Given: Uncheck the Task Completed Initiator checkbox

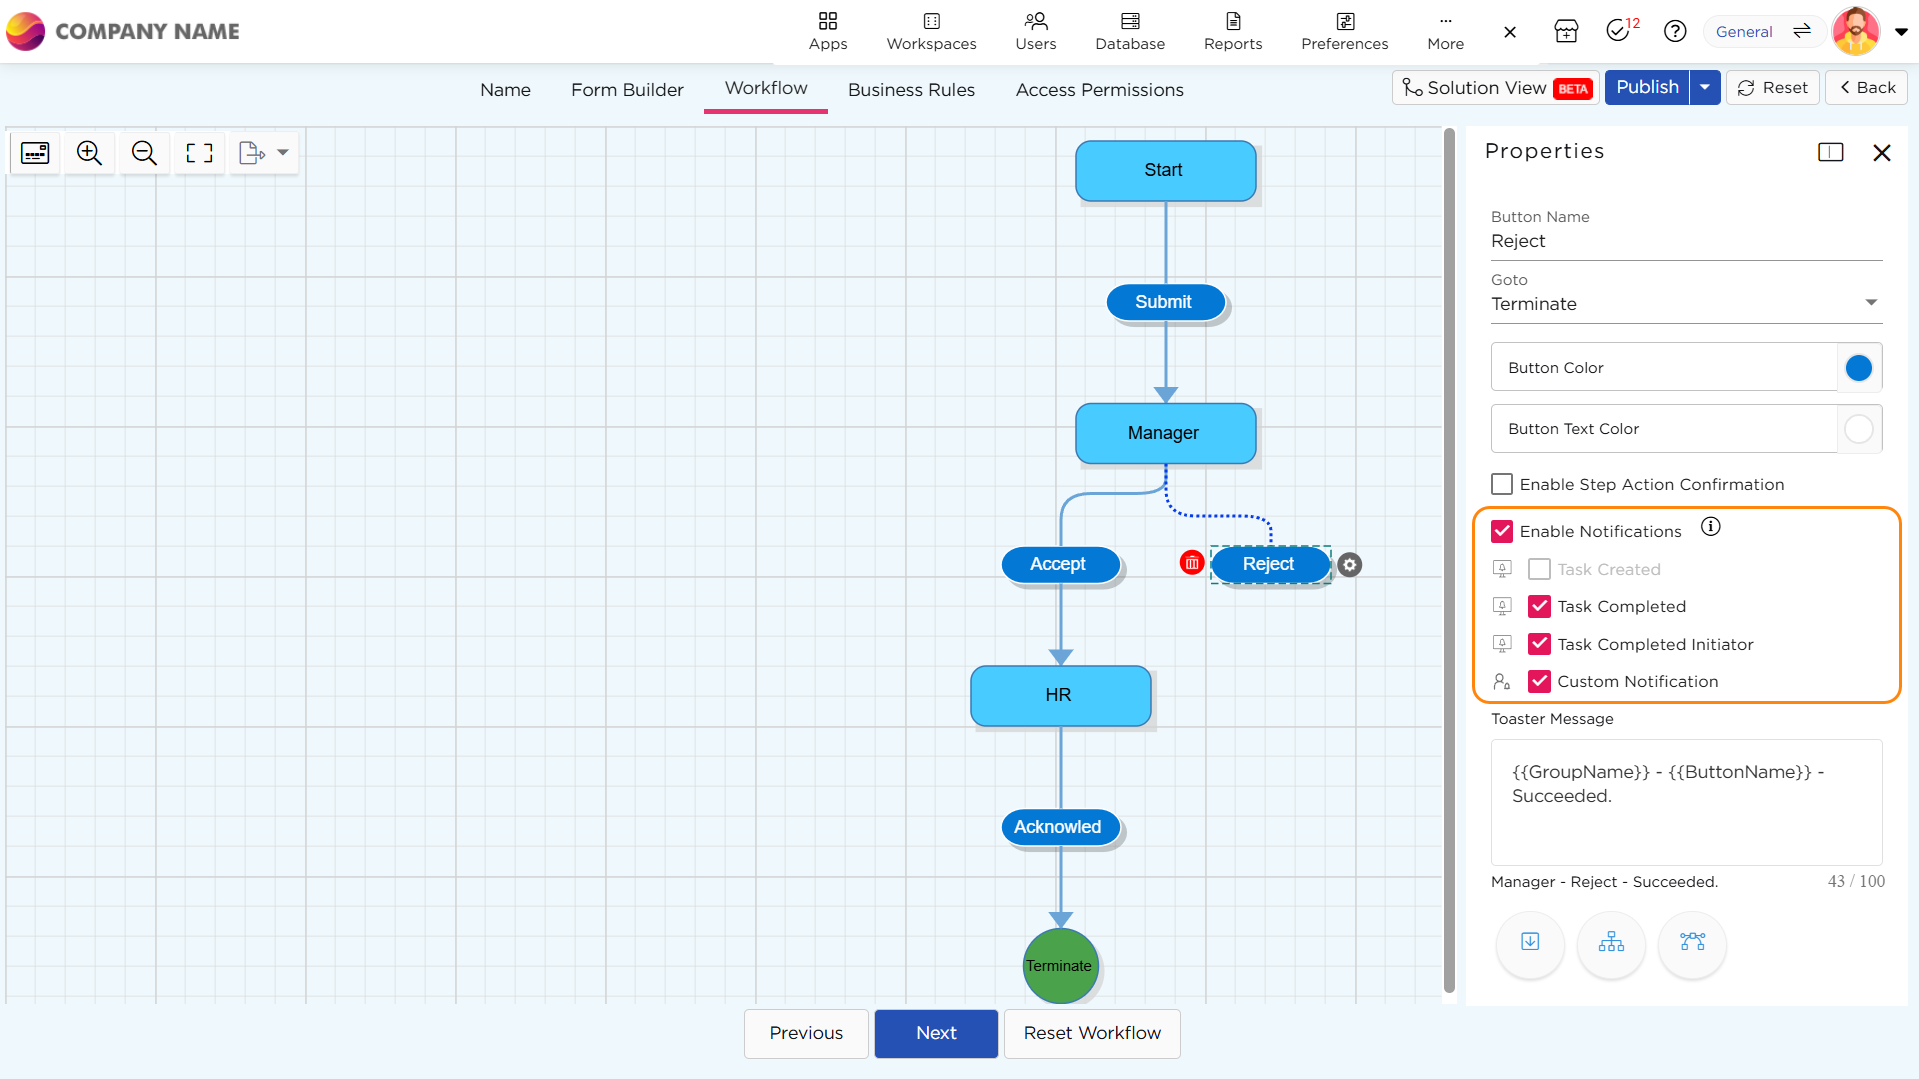Looking at the screenshot, I should (x=1539, y=645).
